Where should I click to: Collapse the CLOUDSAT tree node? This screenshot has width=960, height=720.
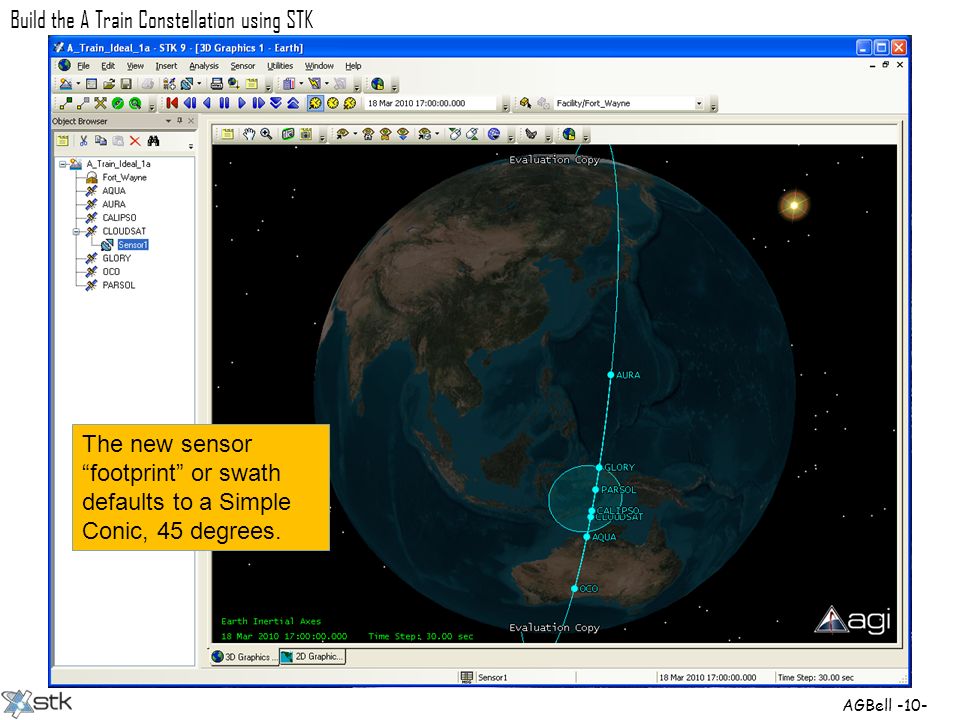[x=77, y=231]
